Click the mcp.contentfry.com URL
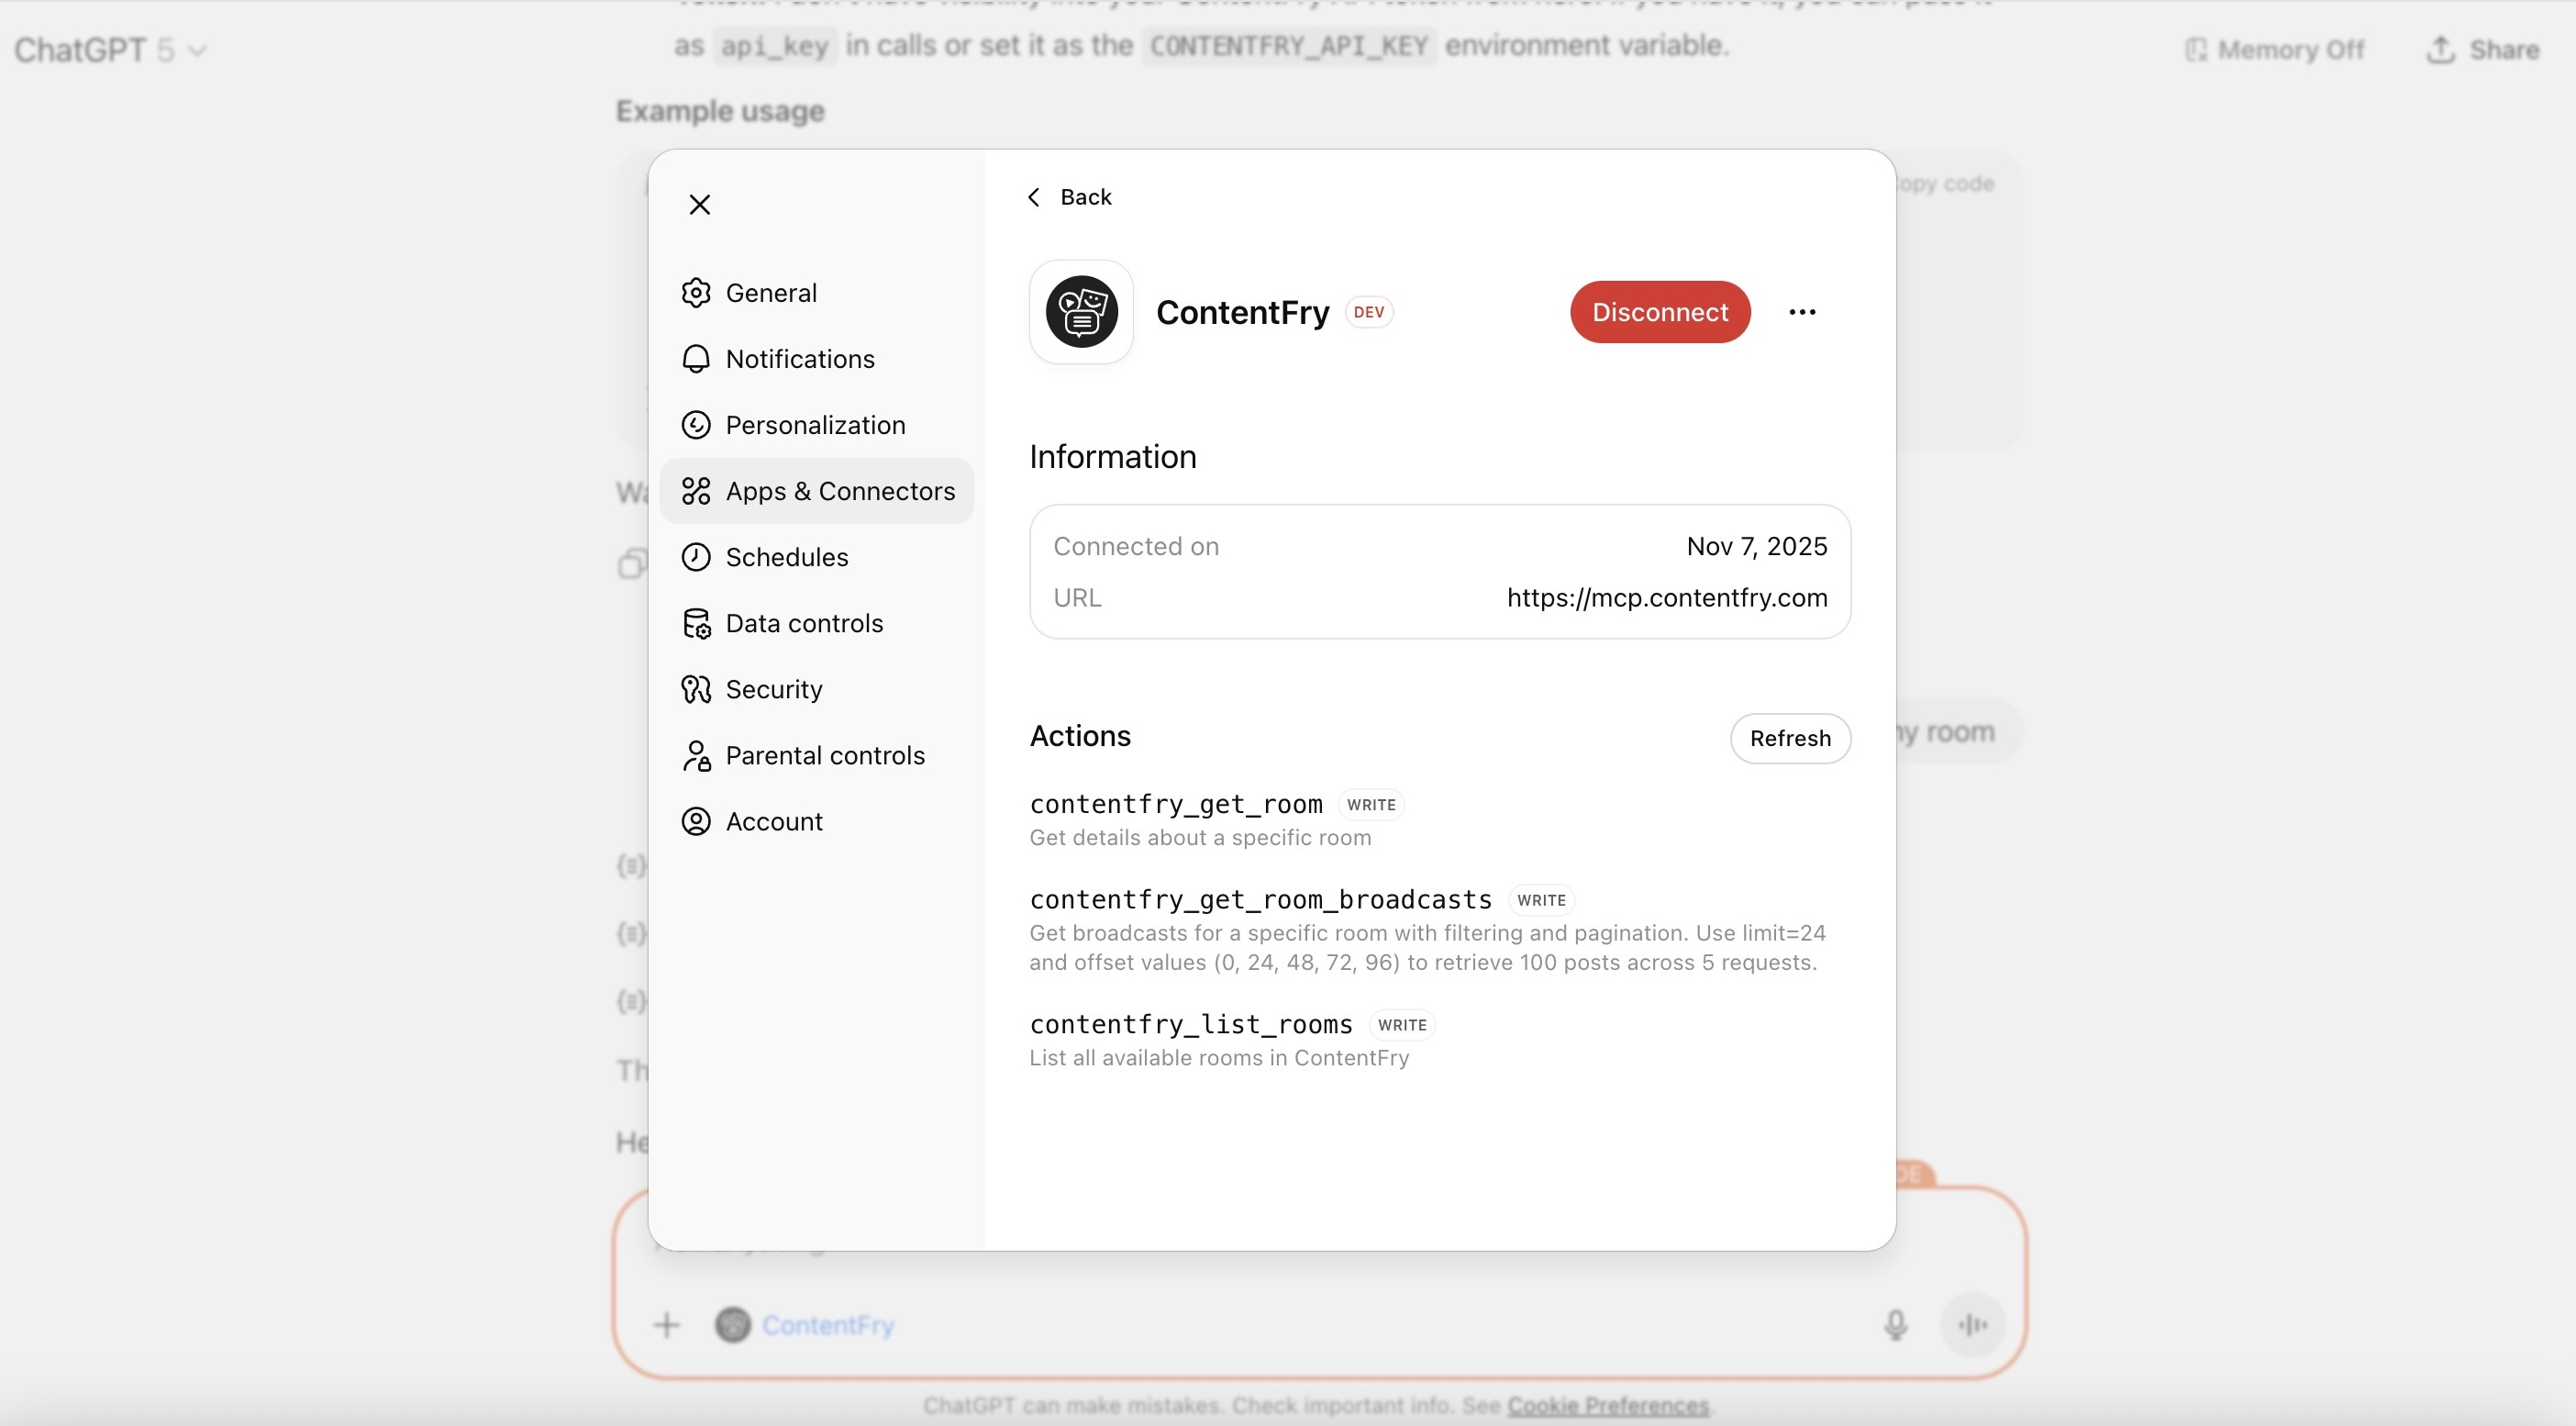 (1667, 598)
